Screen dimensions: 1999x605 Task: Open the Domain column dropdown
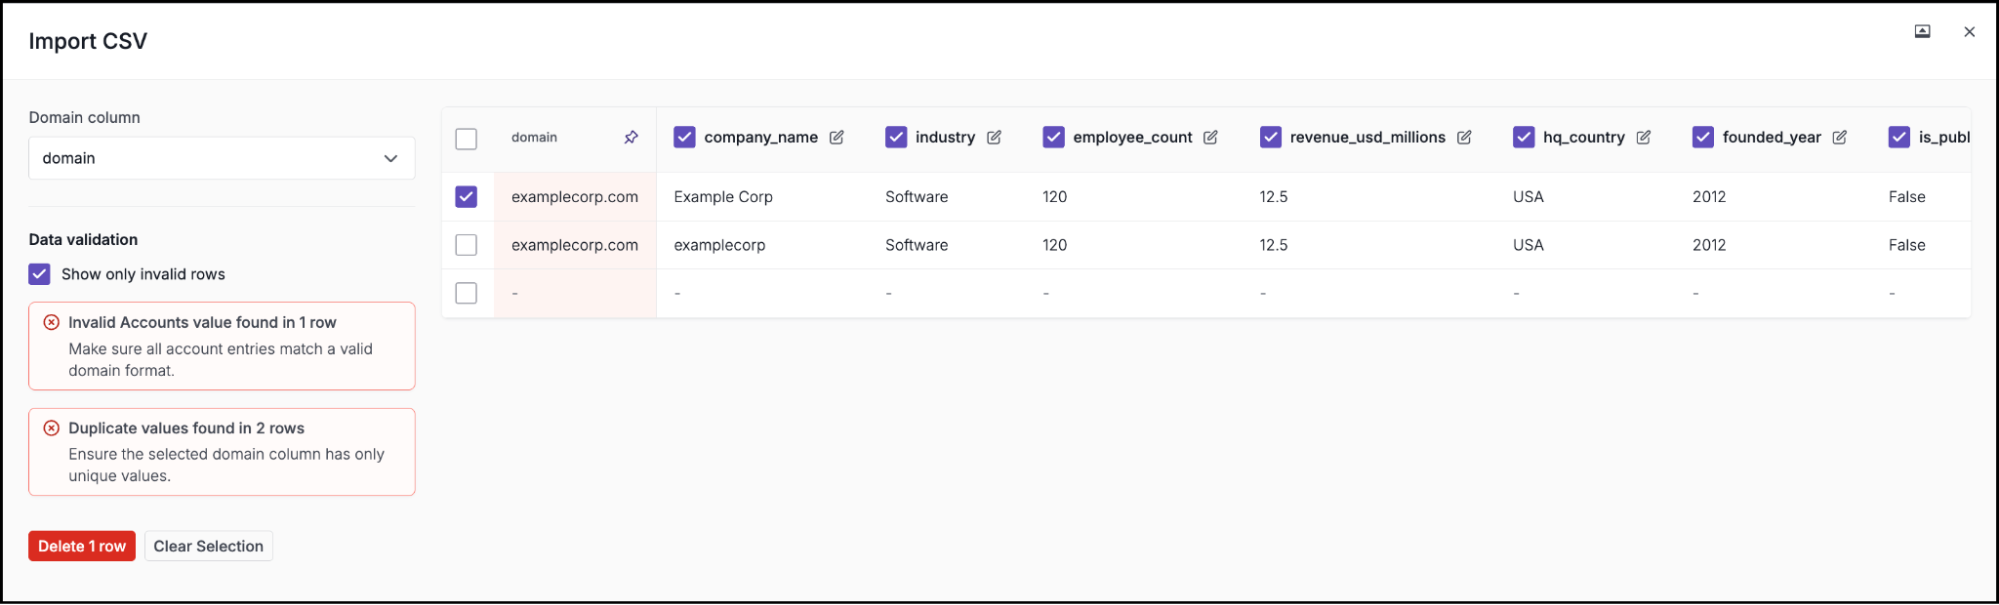coord(221,157)
